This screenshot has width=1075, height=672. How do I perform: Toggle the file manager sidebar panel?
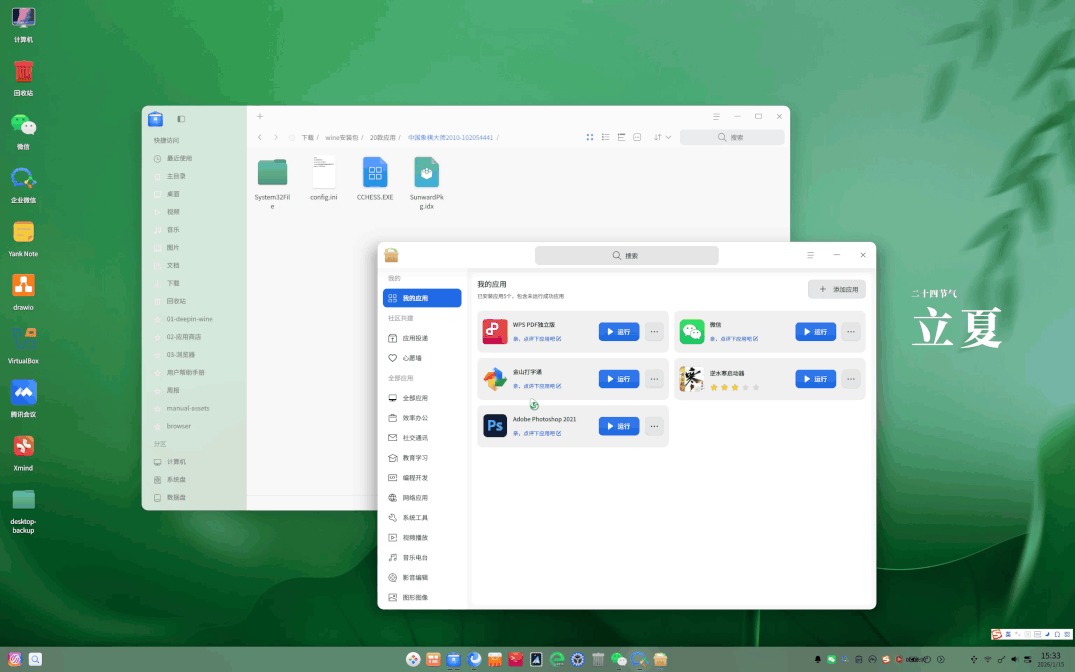[x=181, y=119]
